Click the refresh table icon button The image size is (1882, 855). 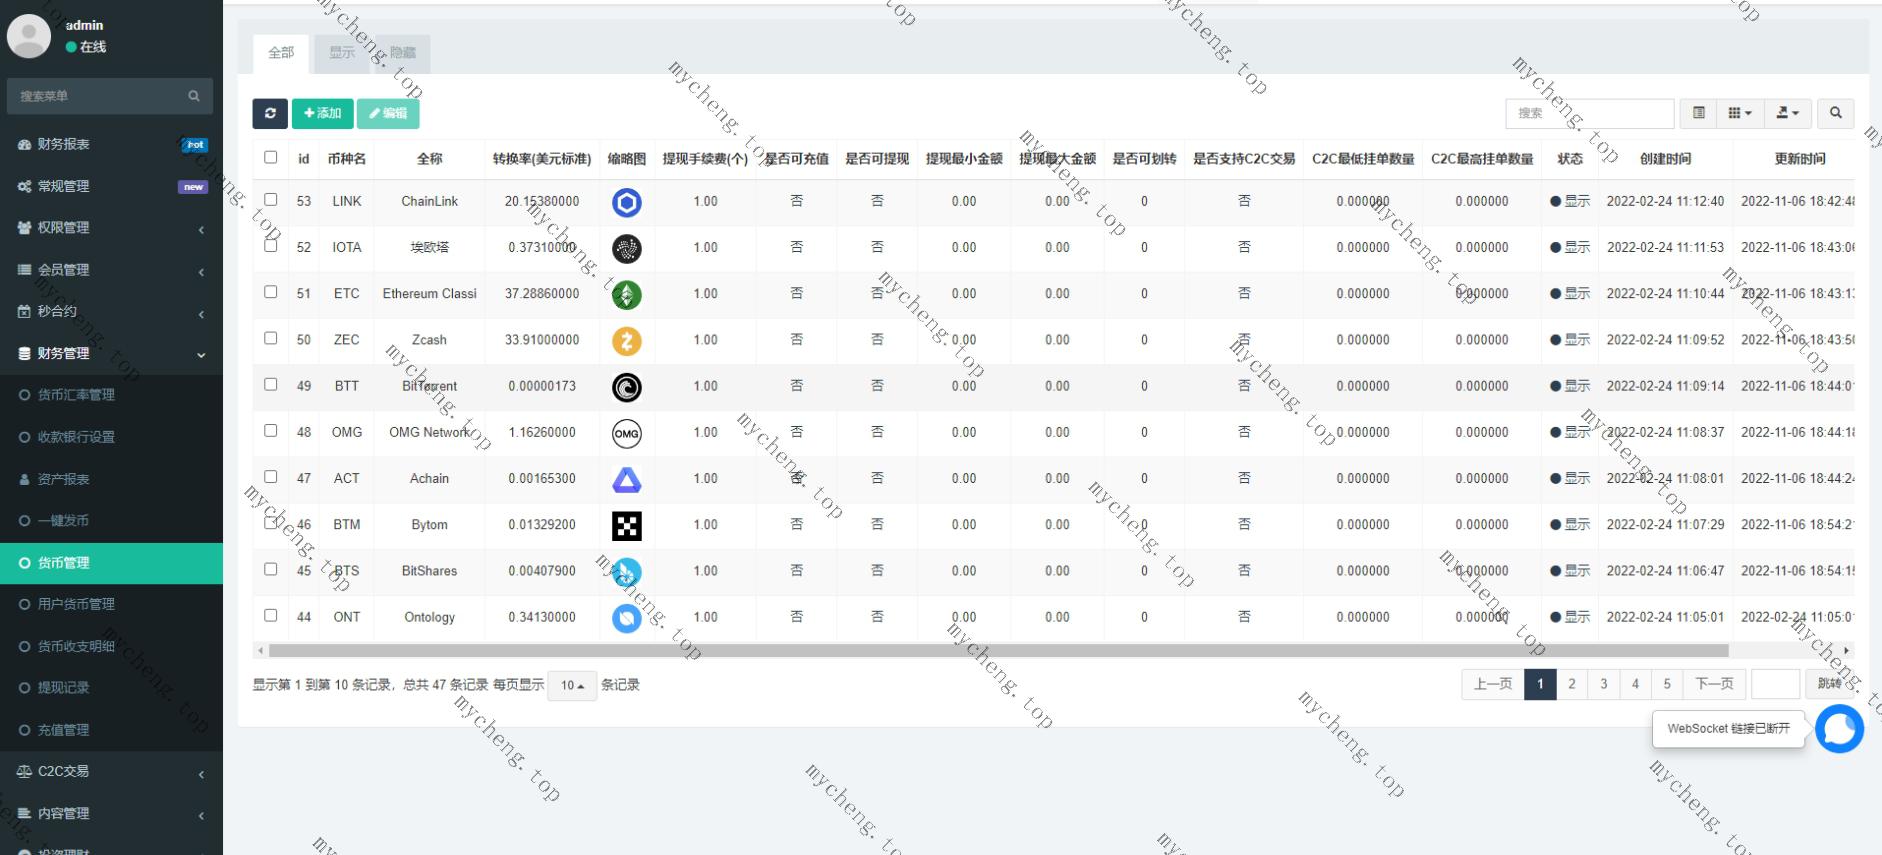click(270, 113)
